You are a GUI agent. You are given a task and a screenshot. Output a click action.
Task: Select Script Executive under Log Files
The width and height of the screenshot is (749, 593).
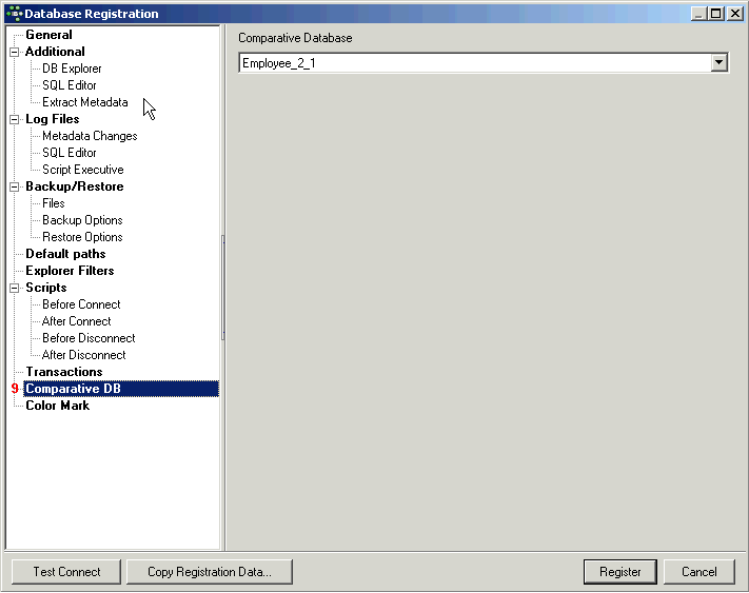pyautogui.click(x=82, y=170)
